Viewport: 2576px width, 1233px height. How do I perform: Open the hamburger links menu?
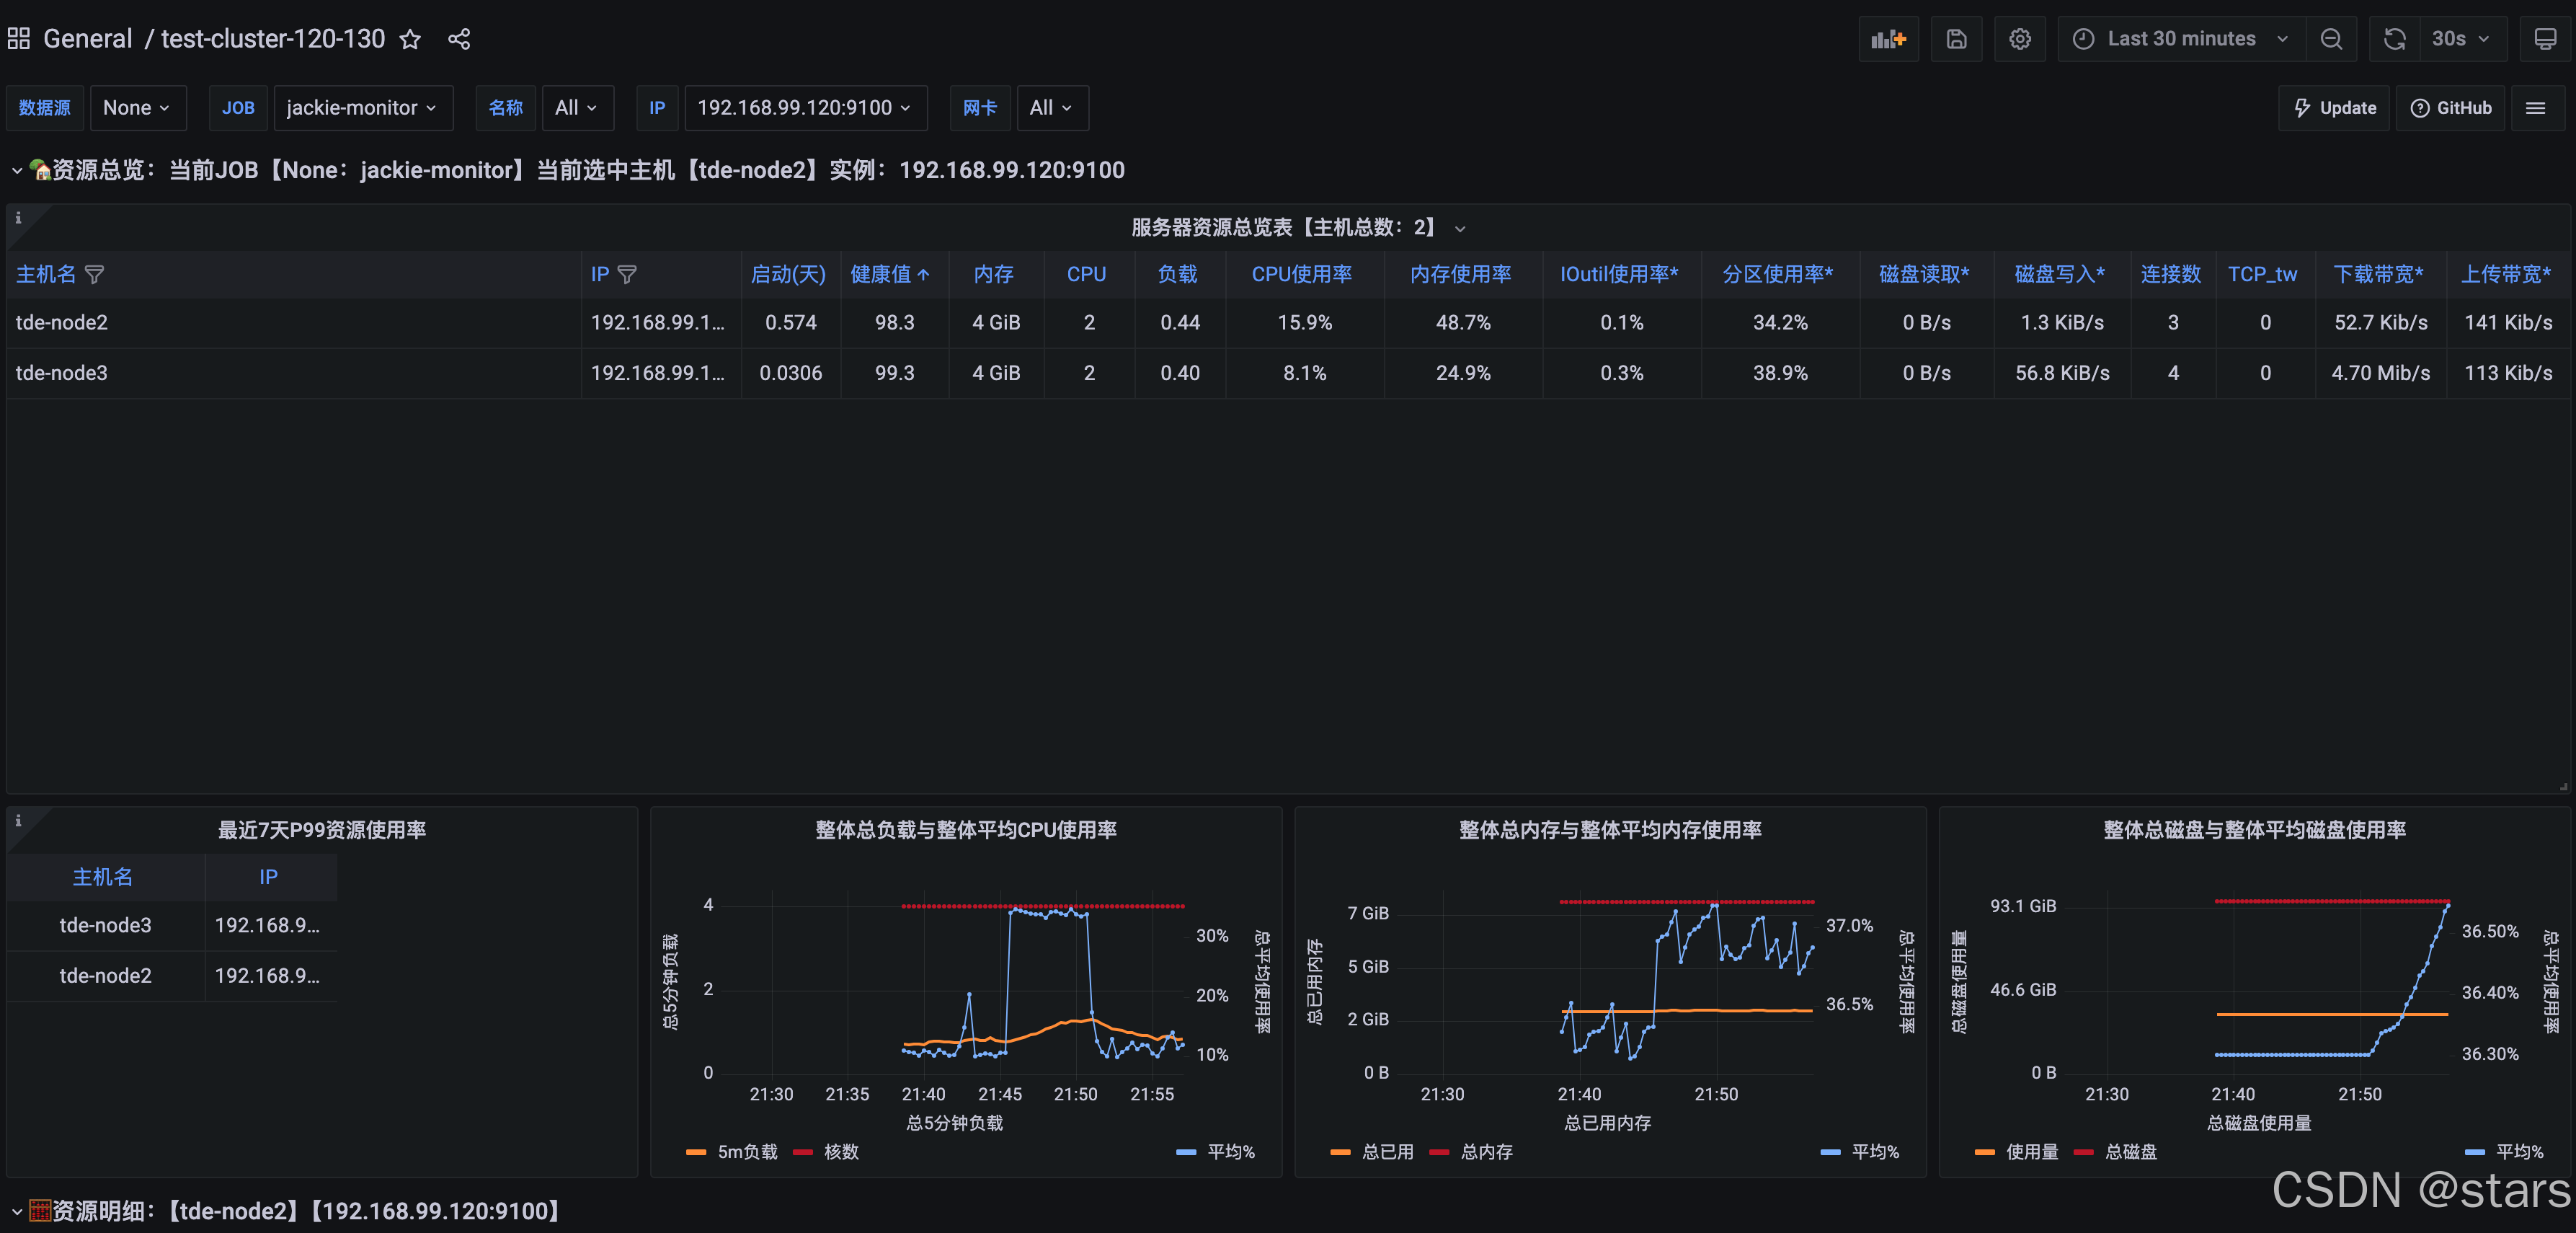click(x=2536, y=108)
